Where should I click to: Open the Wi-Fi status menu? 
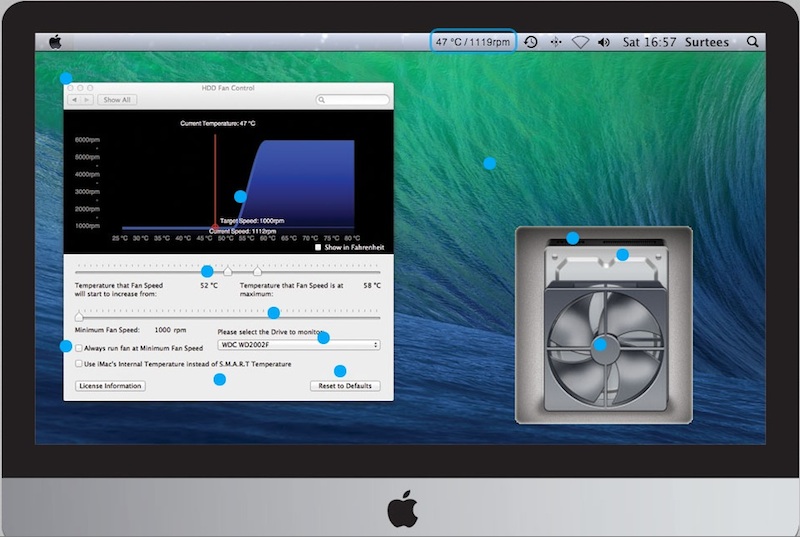click(x=580, y=42)
